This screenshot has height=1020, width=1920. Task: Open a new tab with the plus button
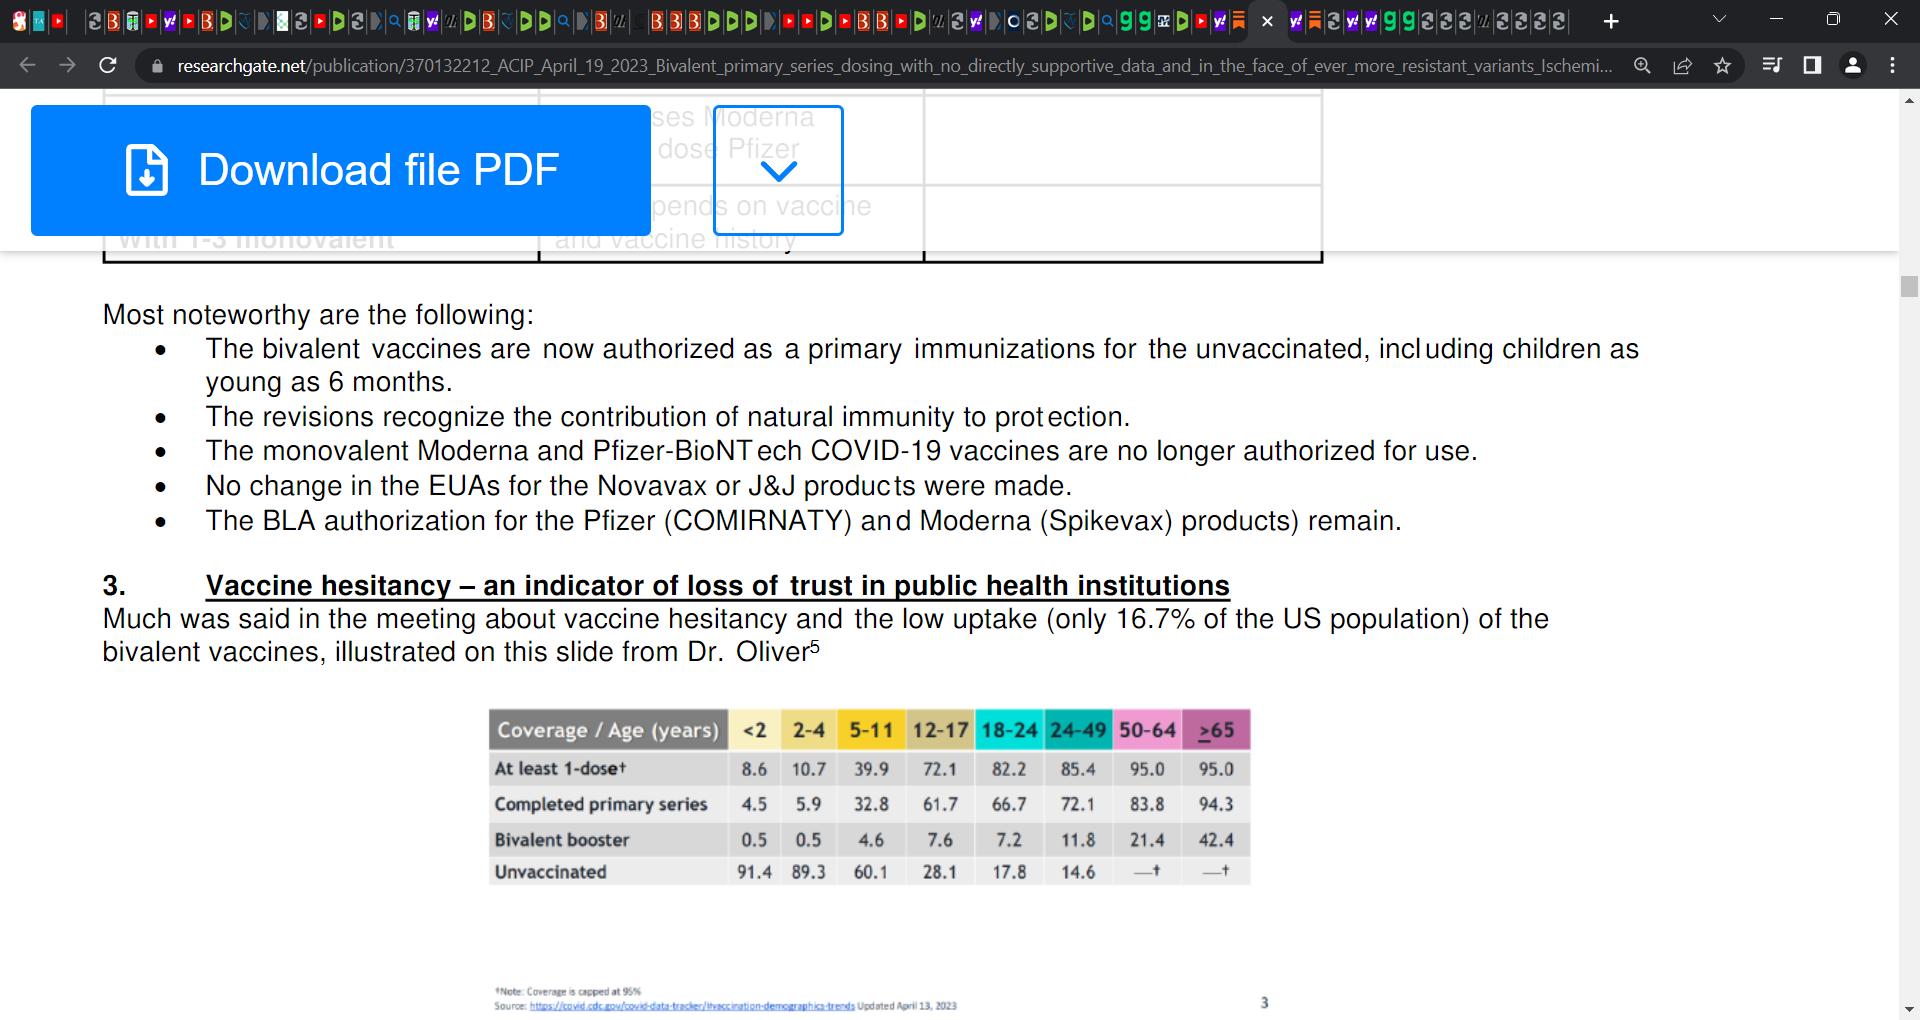[x=1610, y=21]
